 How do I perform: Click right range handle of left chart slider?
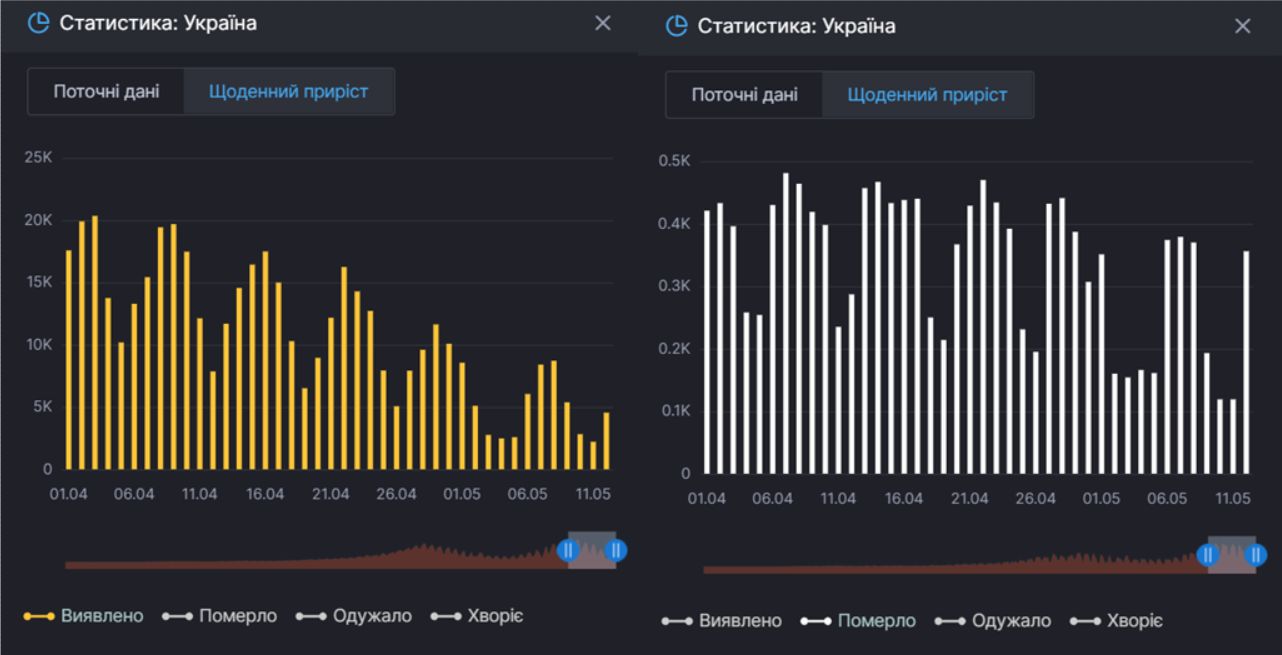(x=616, y=549)
